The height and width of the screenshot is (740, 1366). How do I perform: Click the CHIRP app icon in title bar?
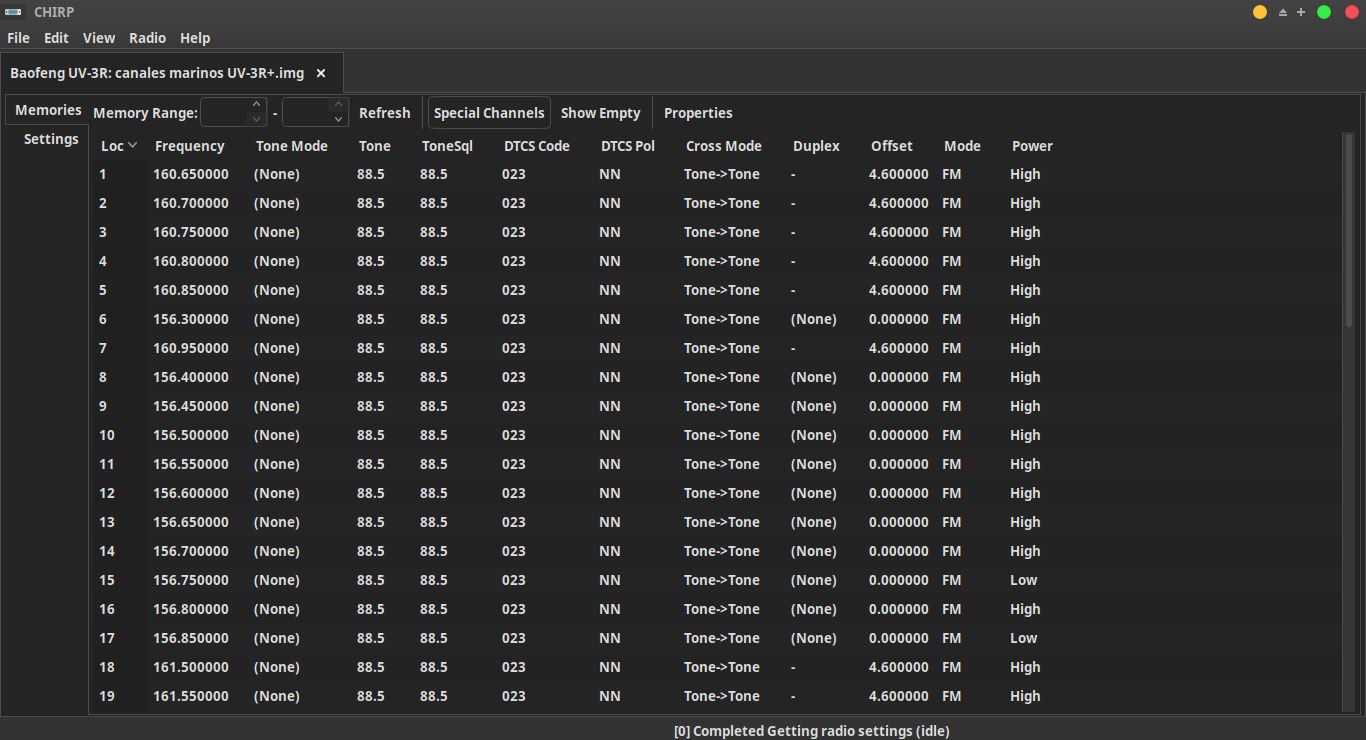point(14,12)
